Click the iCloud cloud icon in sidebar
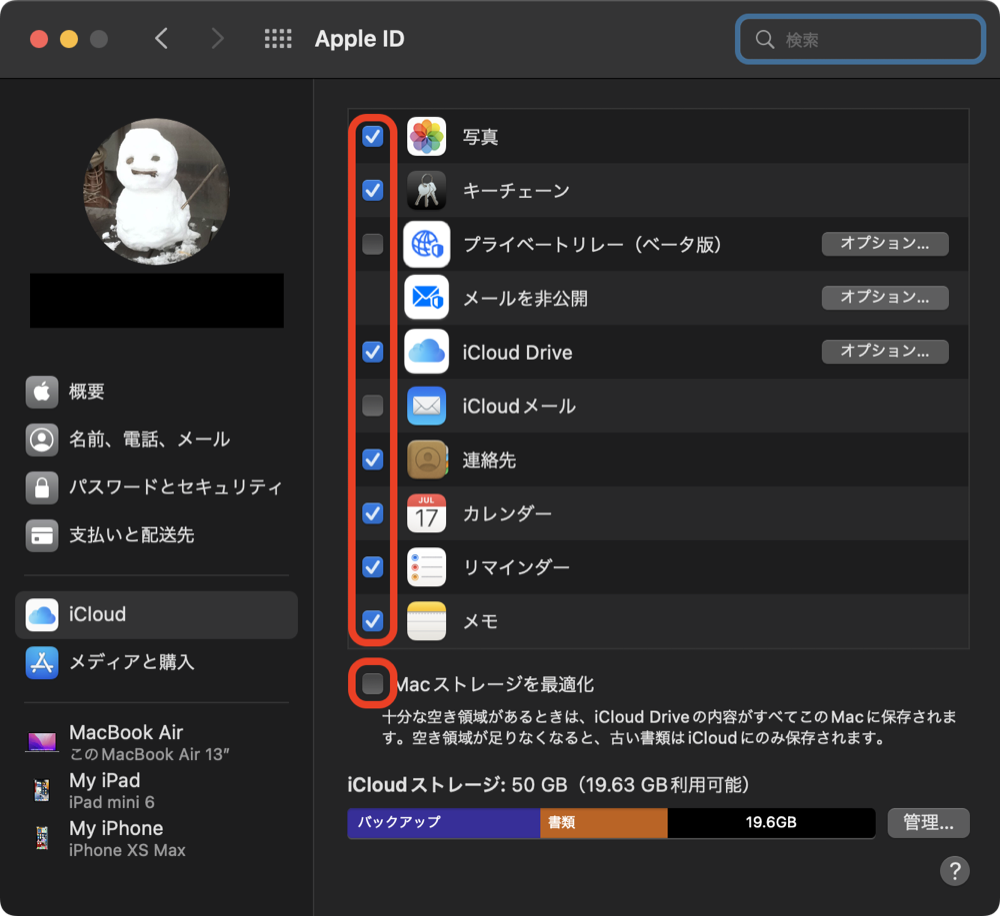1000x916 pixels. [x=41, y=615]
